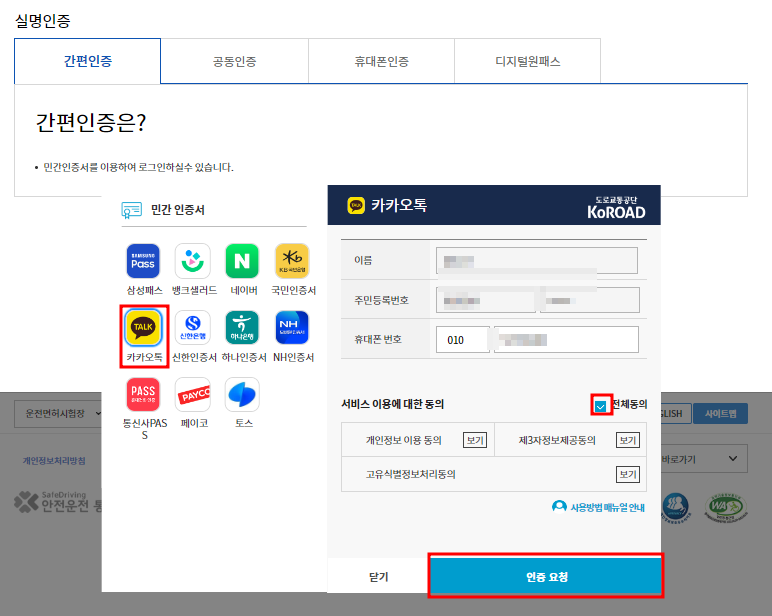Click the blue certification badge in footer
772x616 pixels.
pos(676,508)
